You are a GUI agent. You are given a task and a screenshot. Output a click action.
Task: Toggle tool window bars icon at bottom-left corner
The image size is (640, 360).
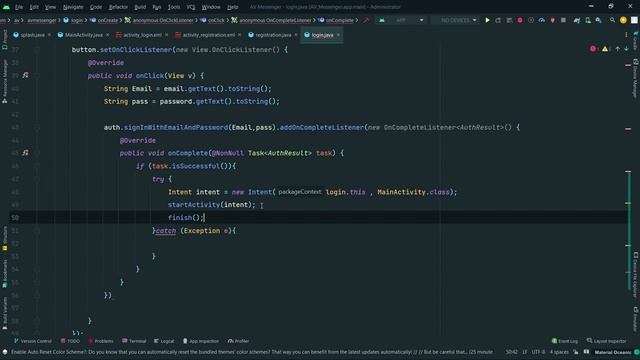tap(5, 352)
